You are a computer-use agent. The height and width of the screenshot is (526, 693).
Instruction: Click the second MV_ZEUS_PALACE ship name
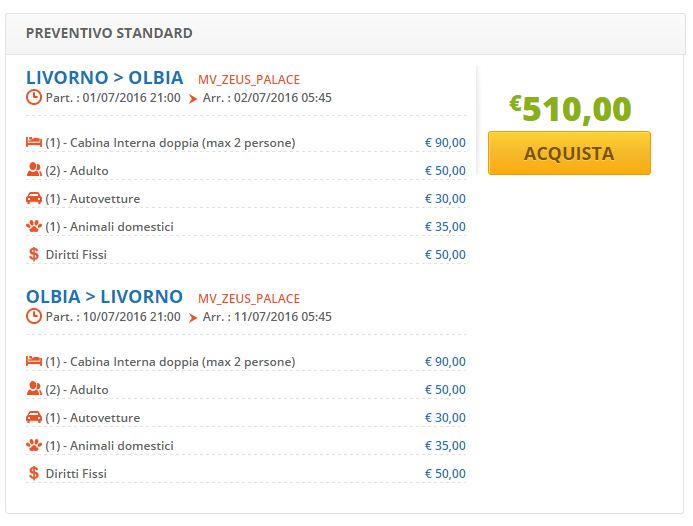tap(249, 299)
